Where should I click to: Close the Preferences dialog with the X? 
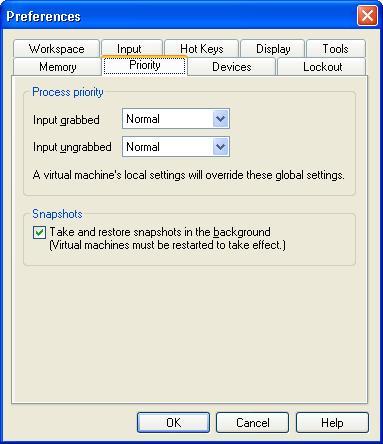click(x=367, y=15)
